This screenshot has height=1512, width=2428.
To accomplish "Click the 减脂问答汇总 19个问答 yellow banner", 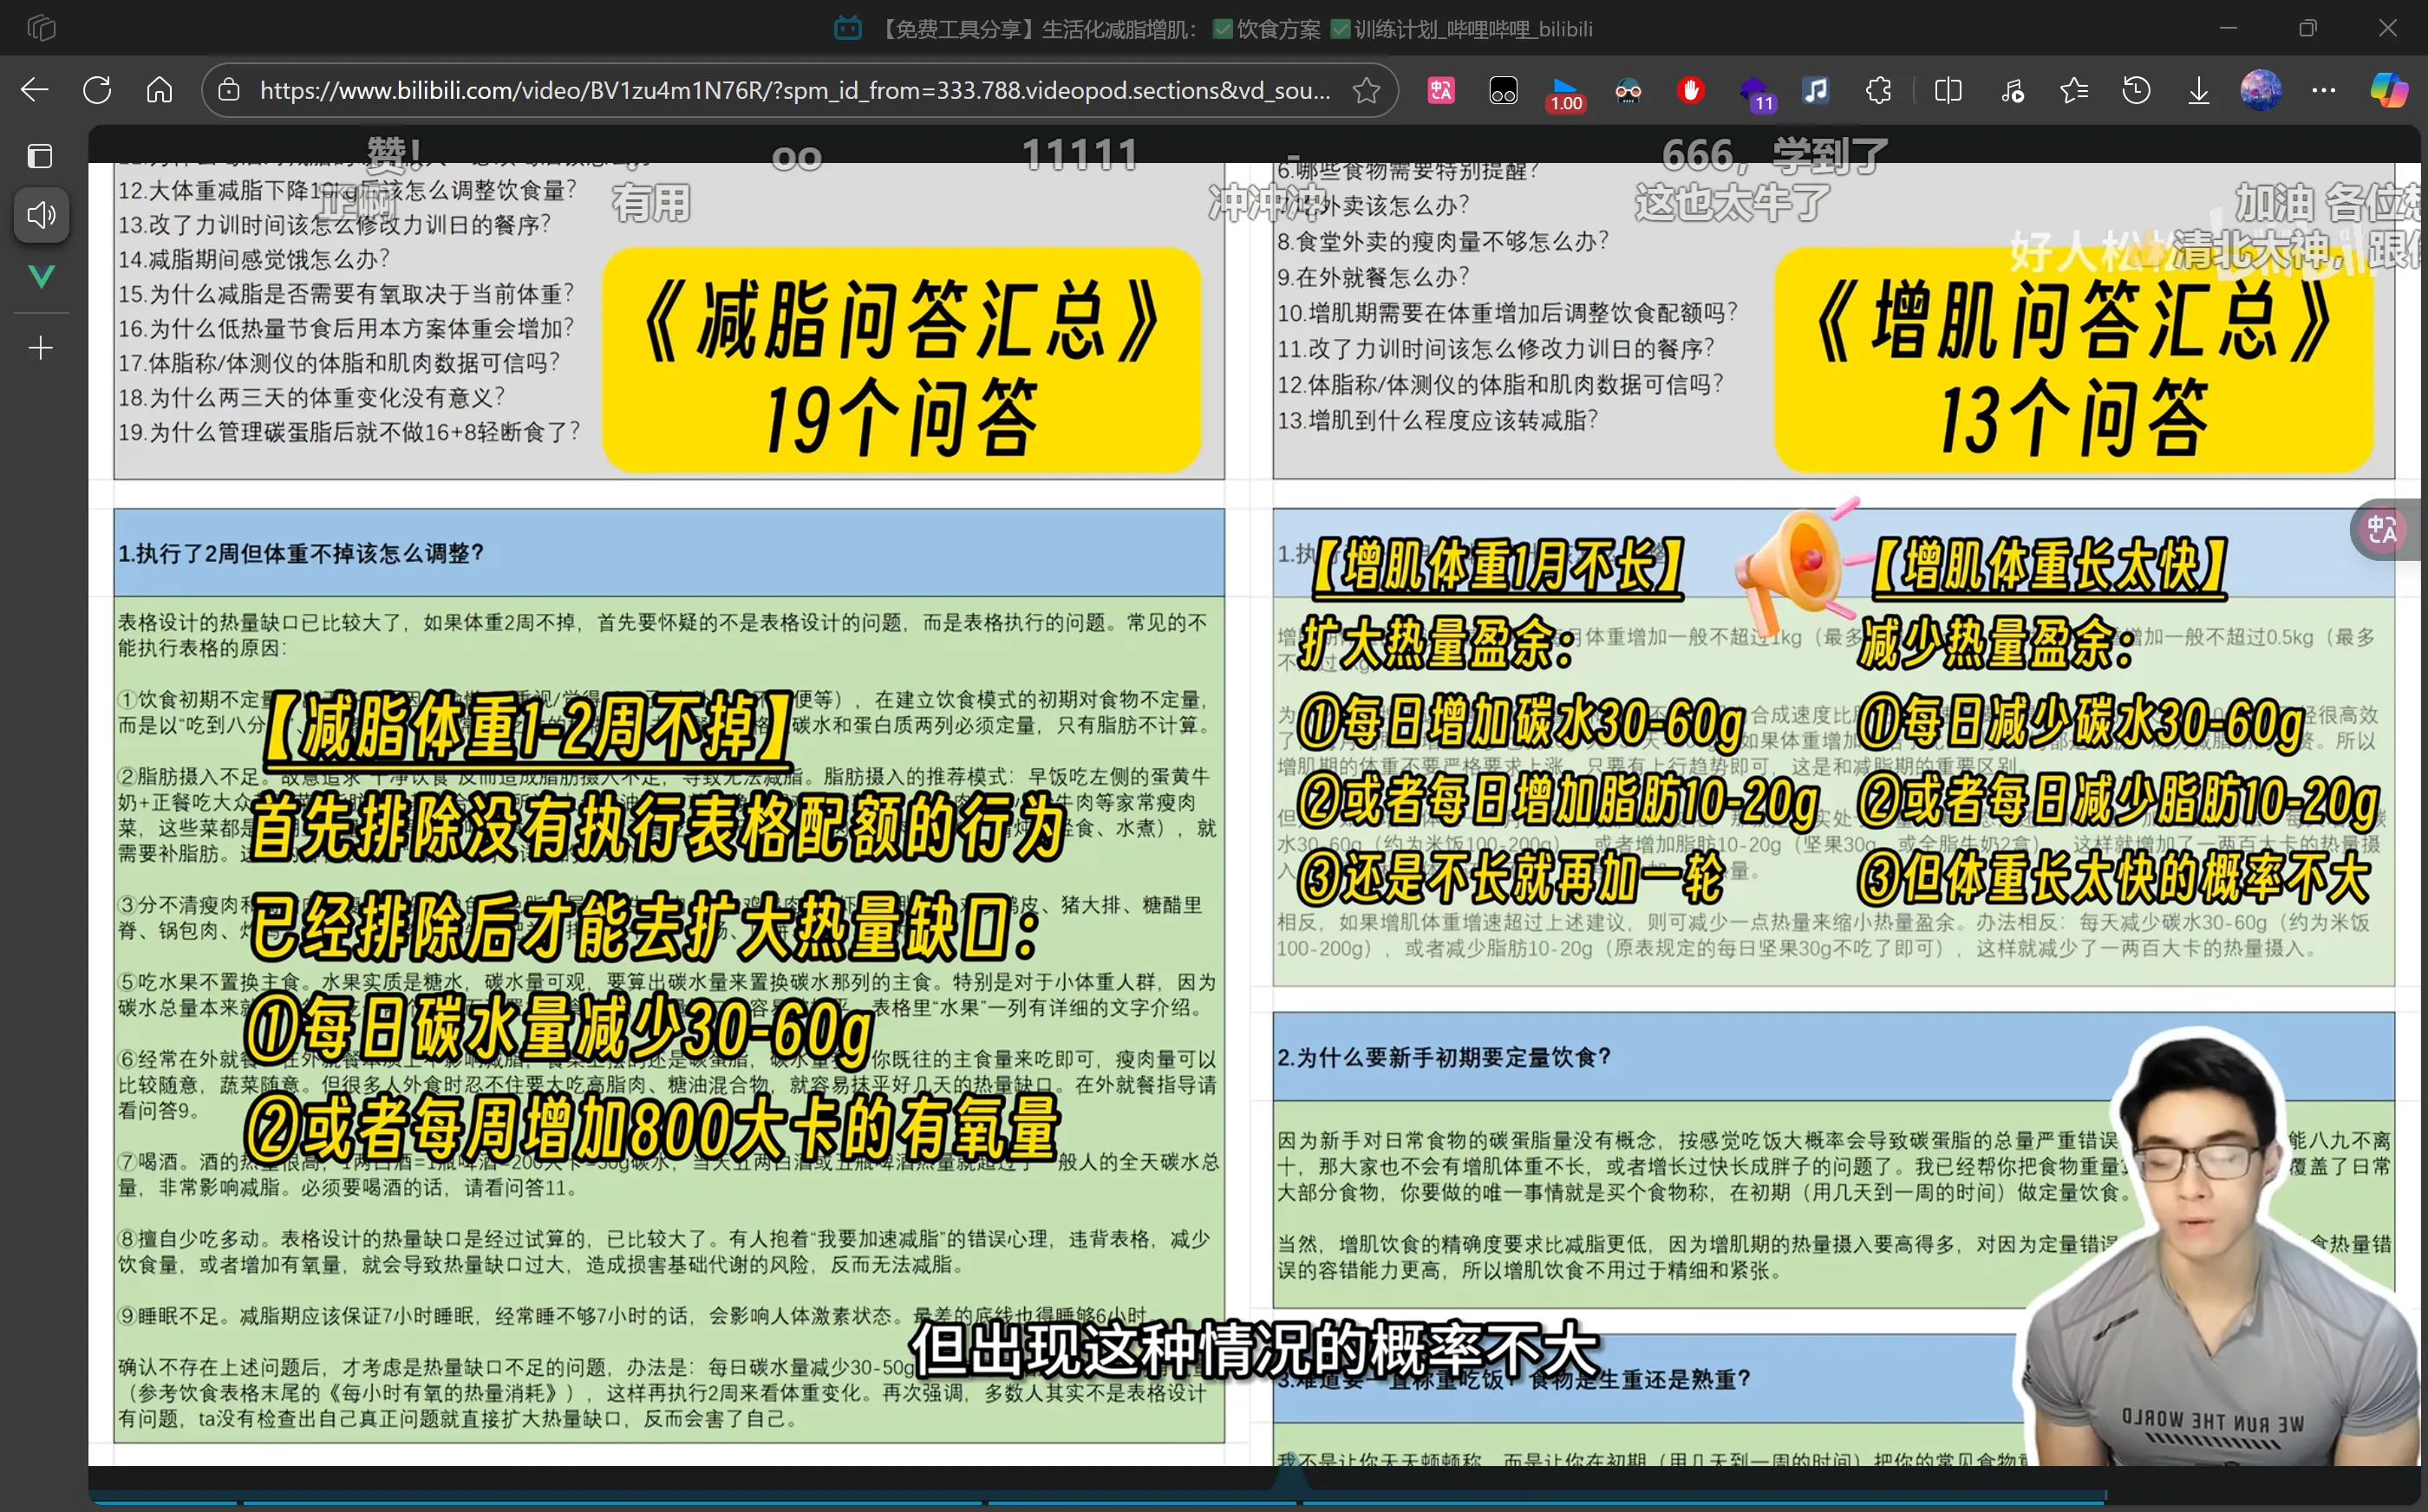I will [901, 361].
